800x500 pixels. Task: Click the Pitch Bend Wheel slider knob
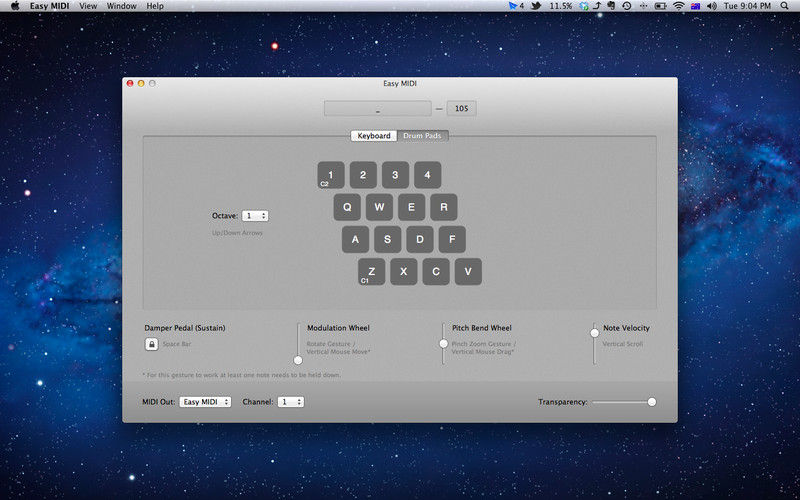tap(443, 344)
